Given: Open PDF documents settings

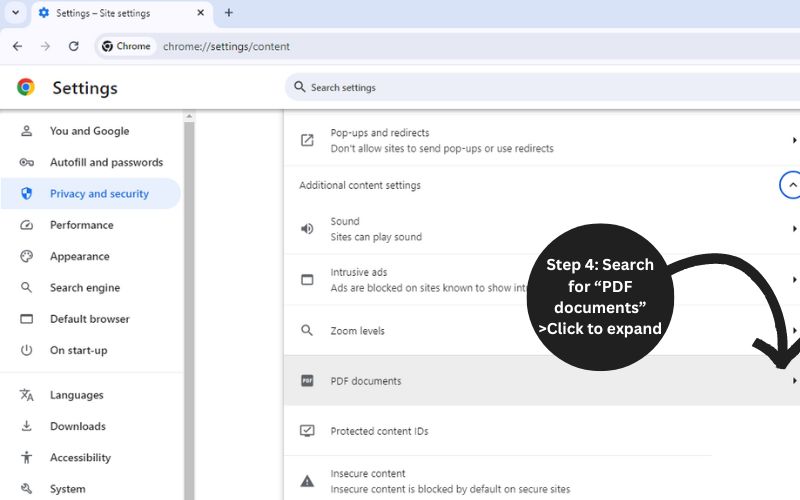Looking at the screenshot, I should pos(542,381).
